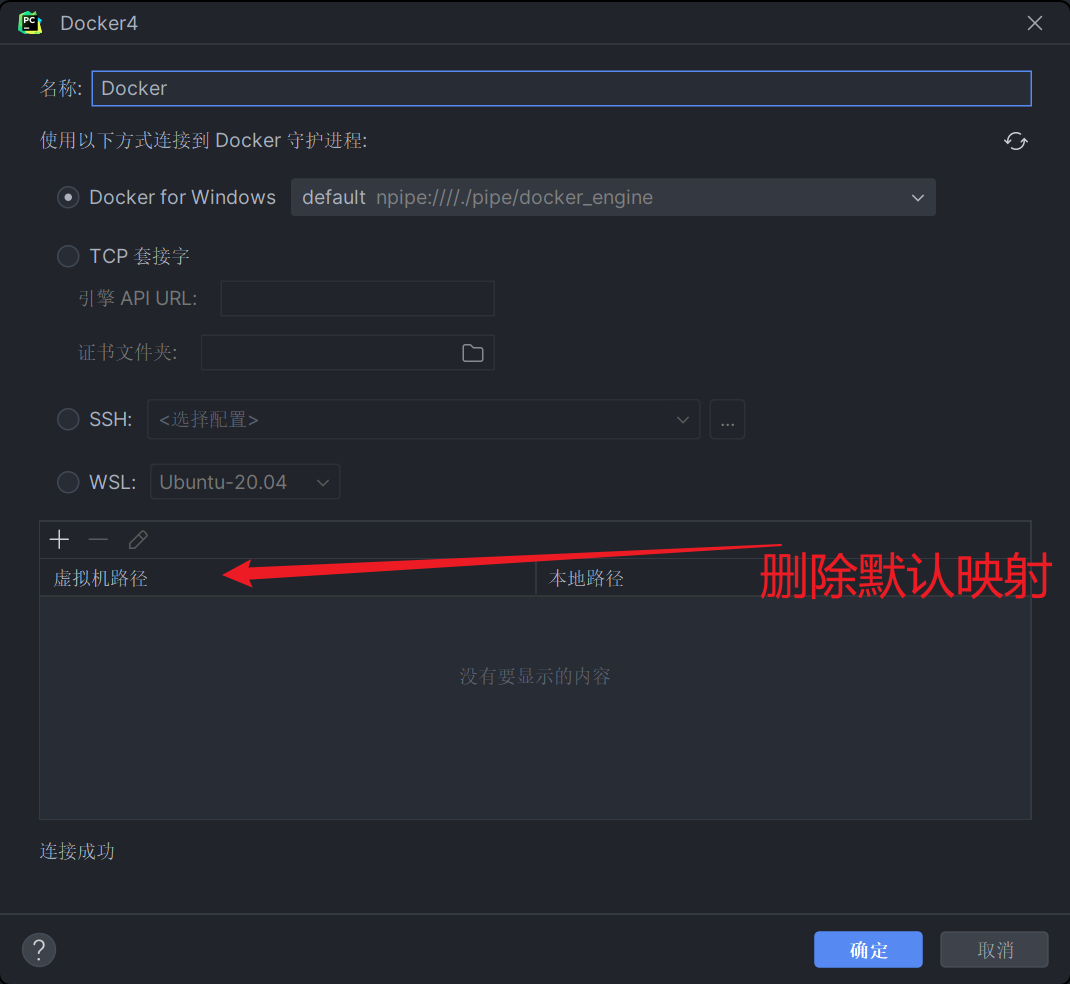1070x984 pixels.
Task: Click the 连接成功 status text
Action: [x=77, y=851]
